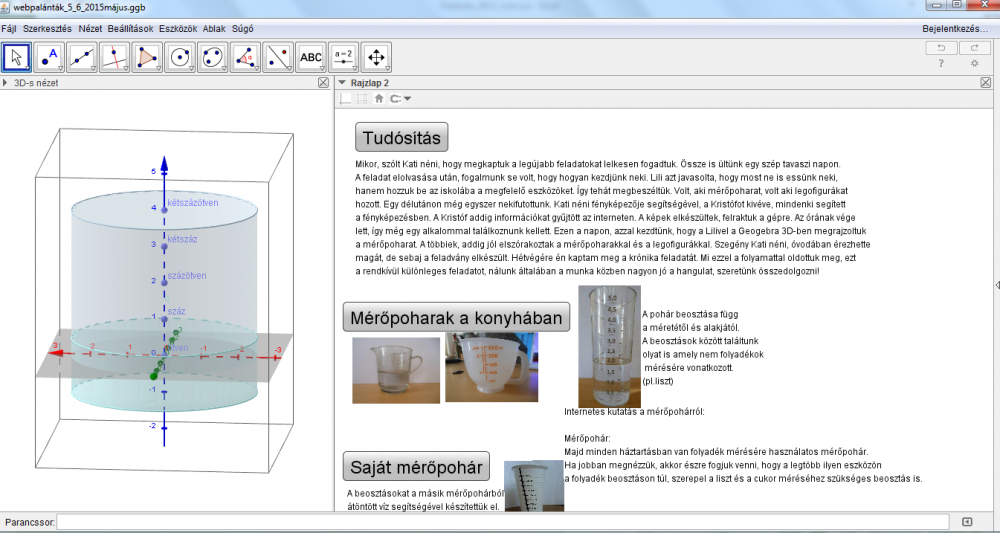The height and width of the screenshot is (533, 1000).
Task: Select the a=2 slider tool
Action: pyautogui.click(x=344, y=57)
